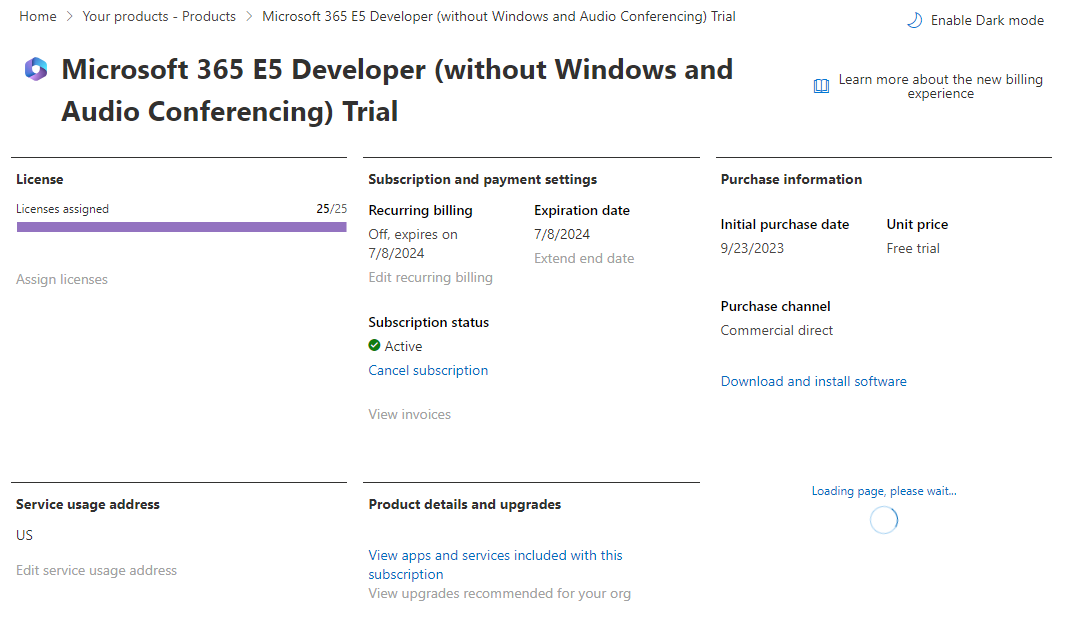Open Your products - Products breadcrumb
Viewport: 1070px width, 636px height.
(x=159, y=16)
